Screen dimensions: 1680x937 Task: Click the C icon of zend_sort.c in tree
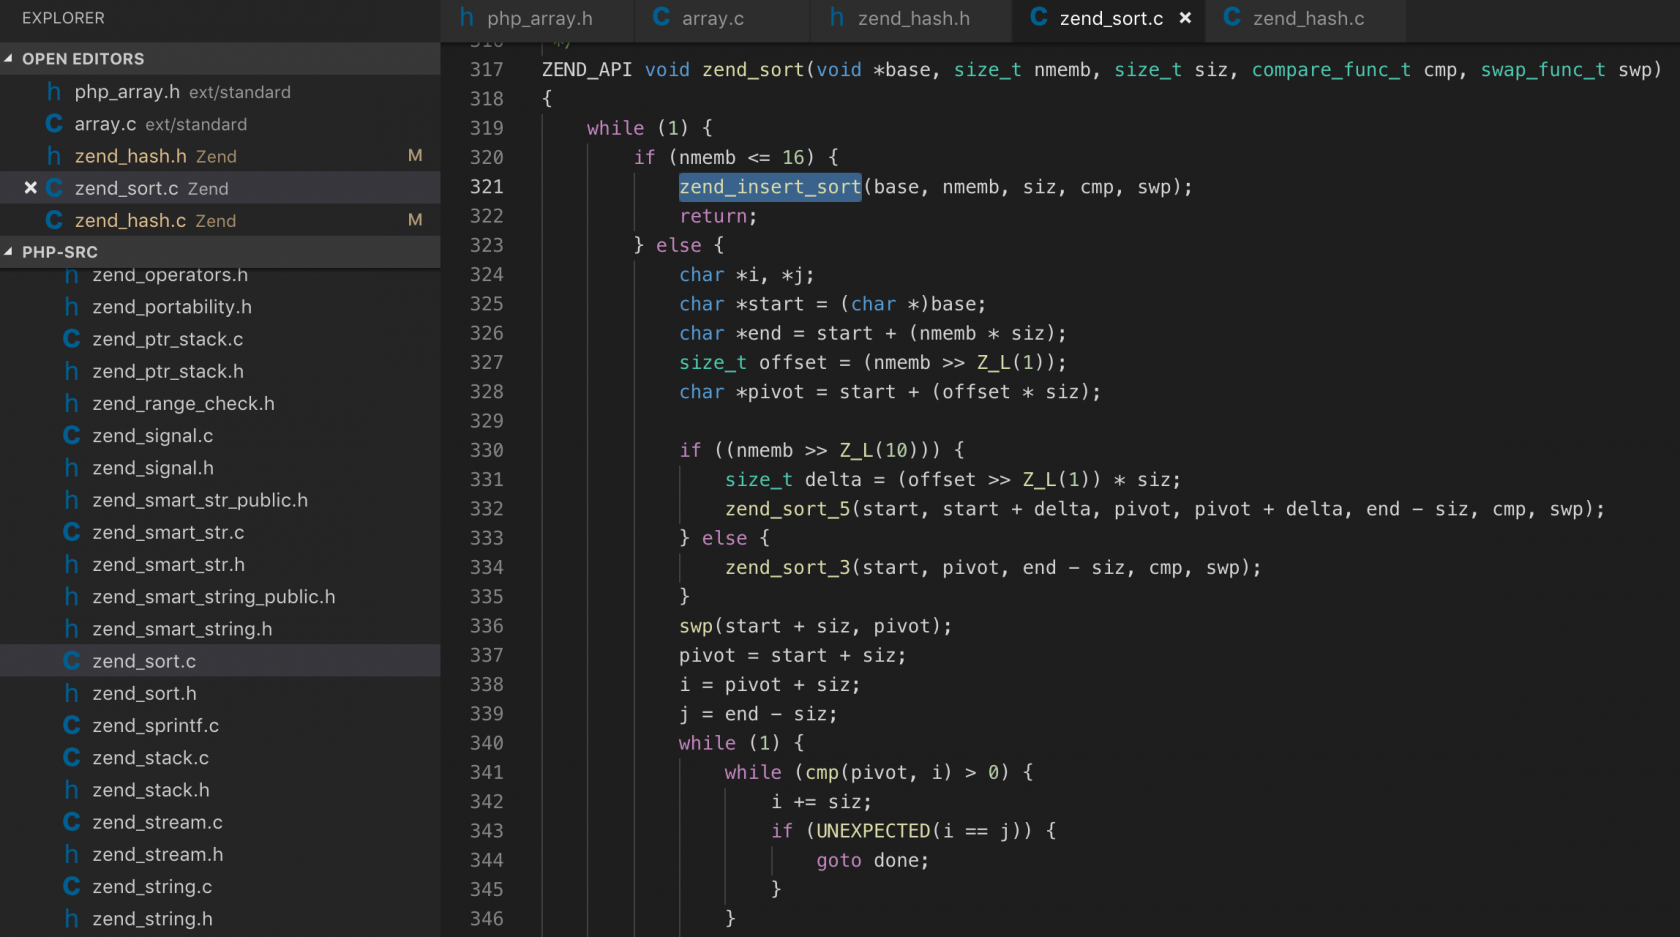(x=71, y=661)
